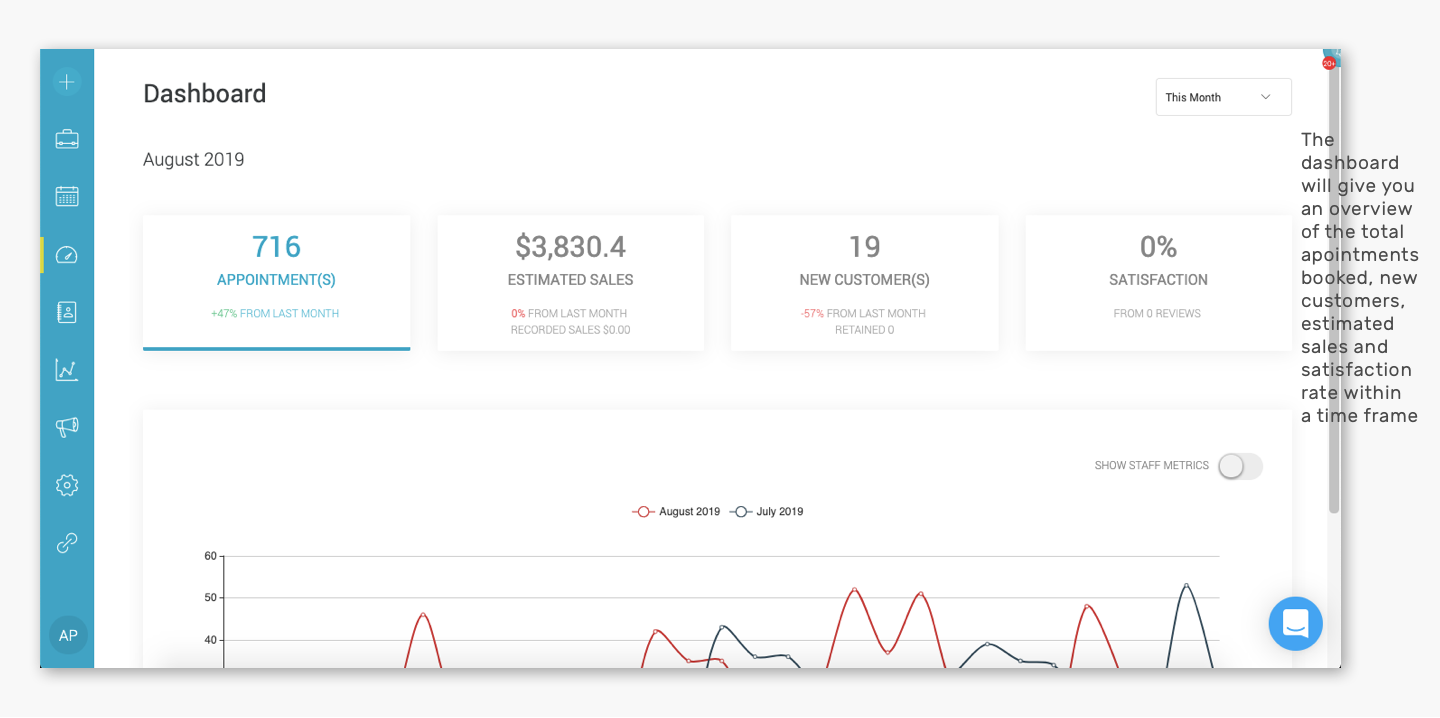Click the plus add-new icon in sidebar
The width and height of the screenshot is (1440, 718).
67,82
